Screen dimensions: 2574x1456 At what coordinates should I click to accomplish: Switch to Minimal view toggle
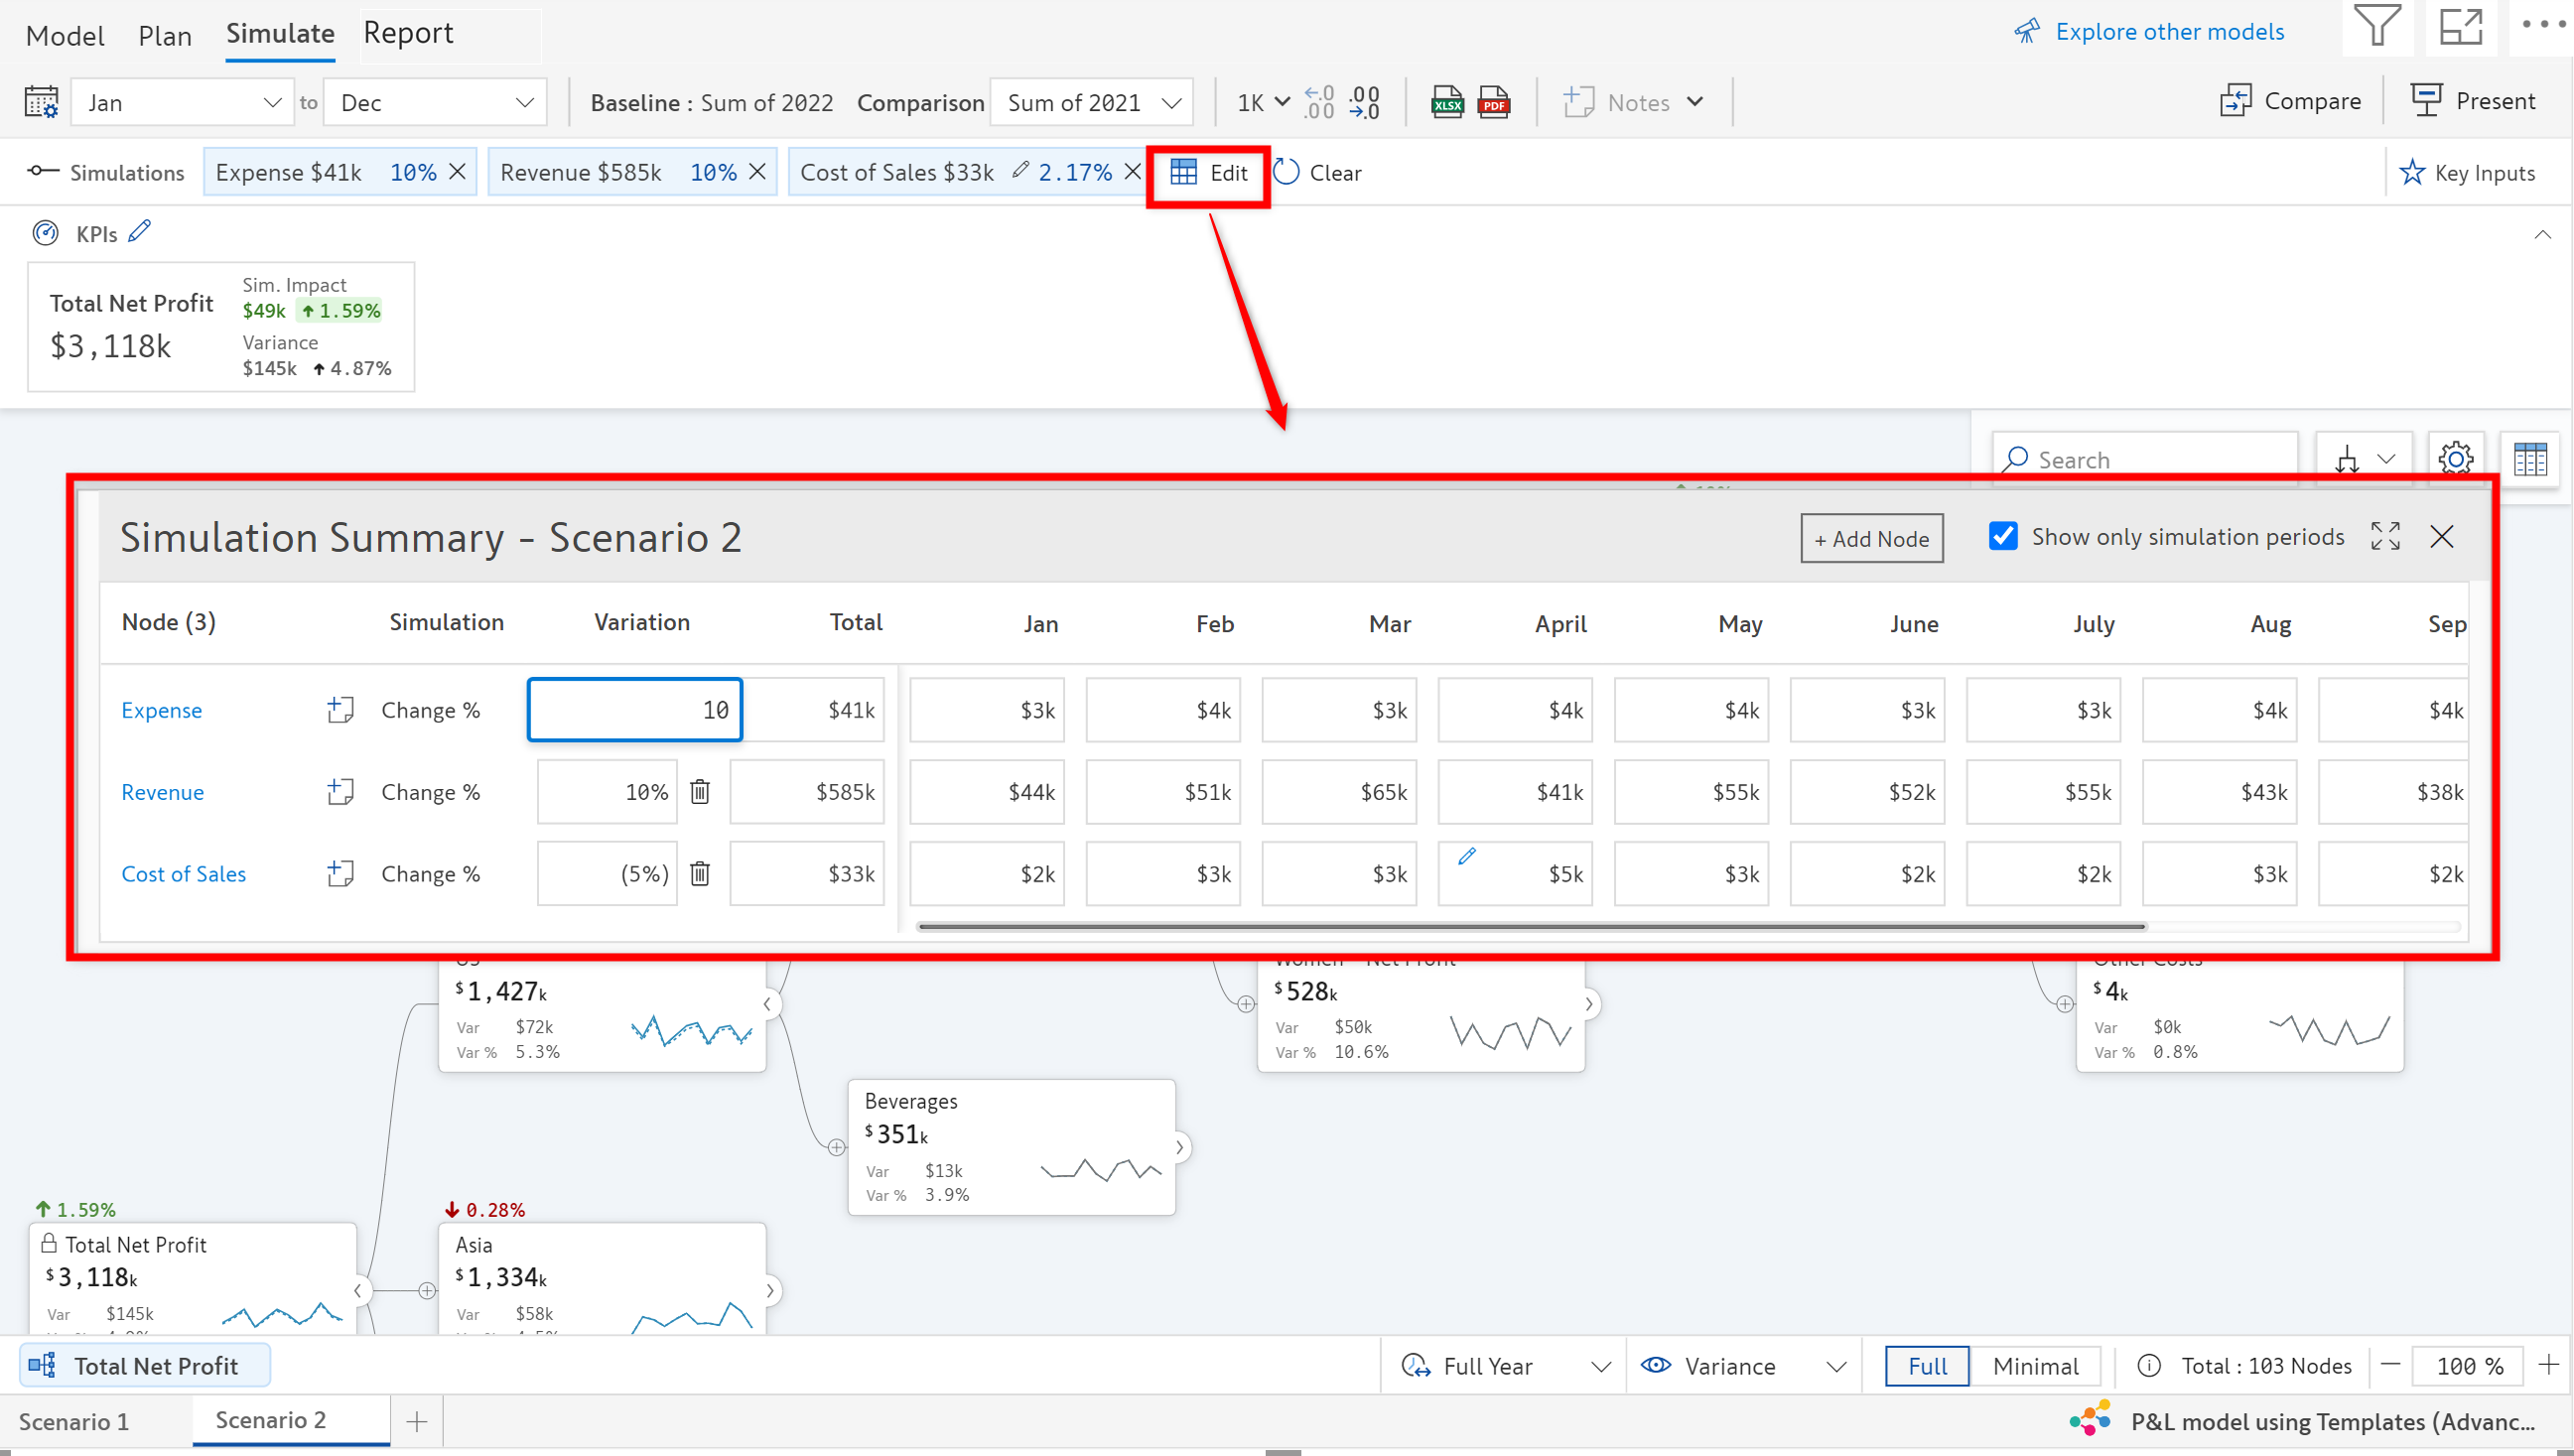[x=2035, y=1366]
